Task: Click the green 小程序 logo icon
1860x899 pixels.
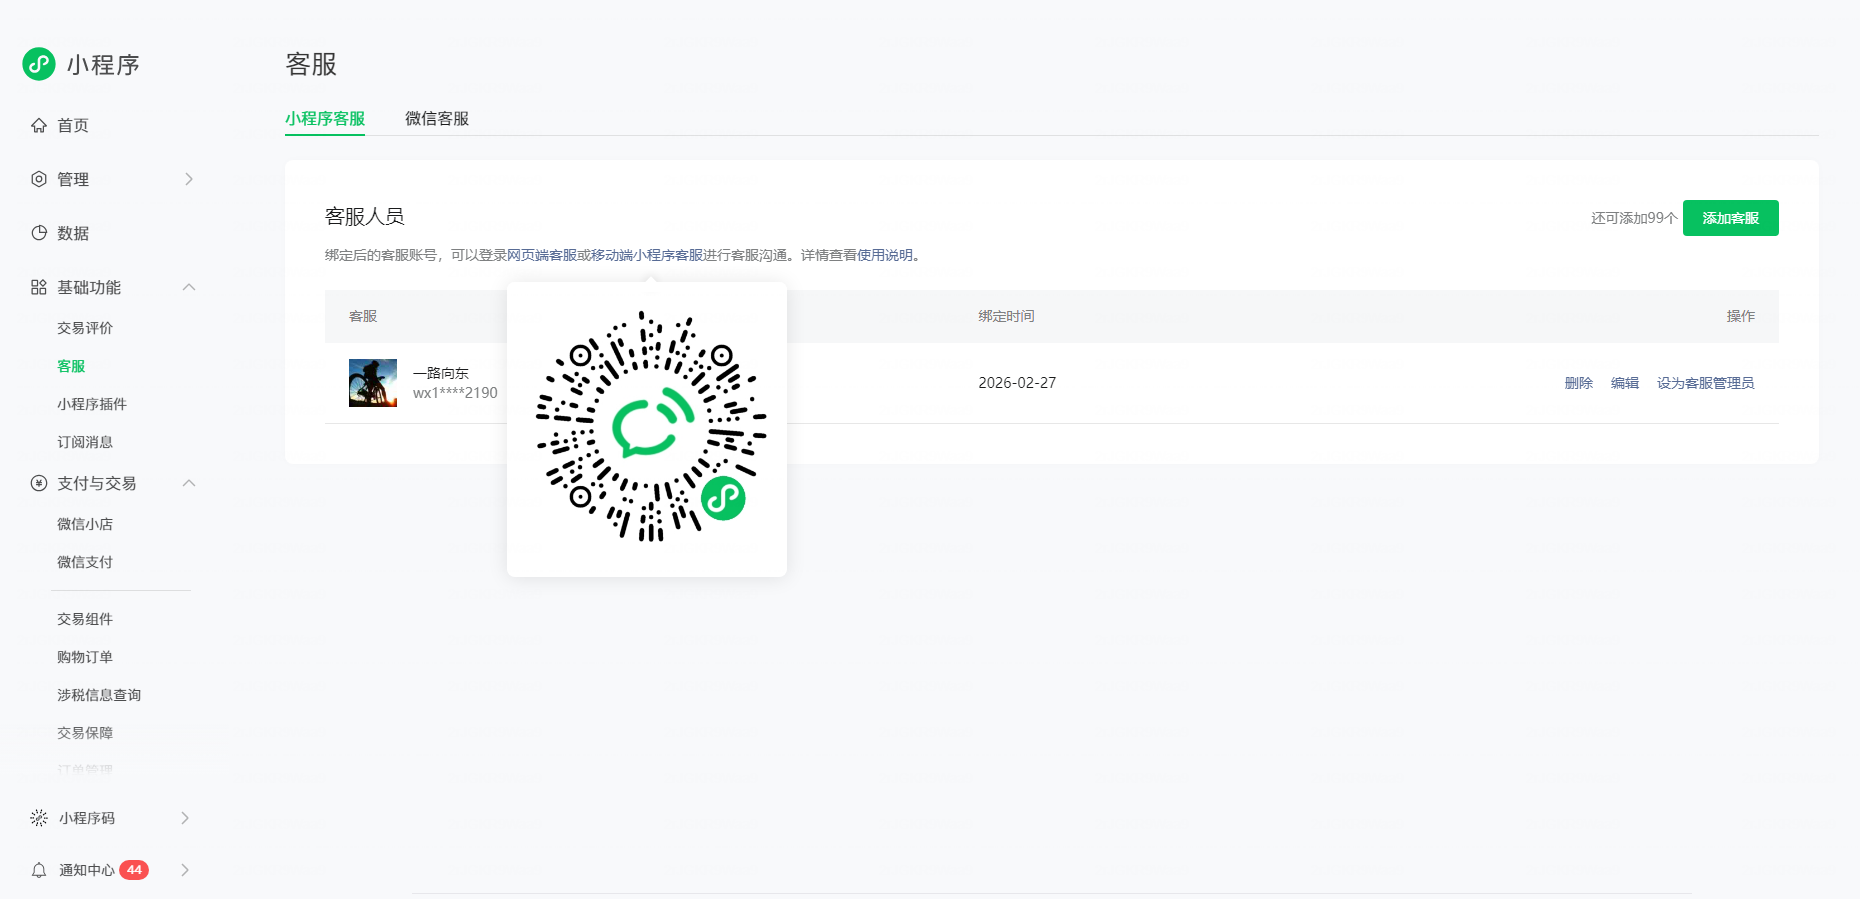Action: [39, 64]
